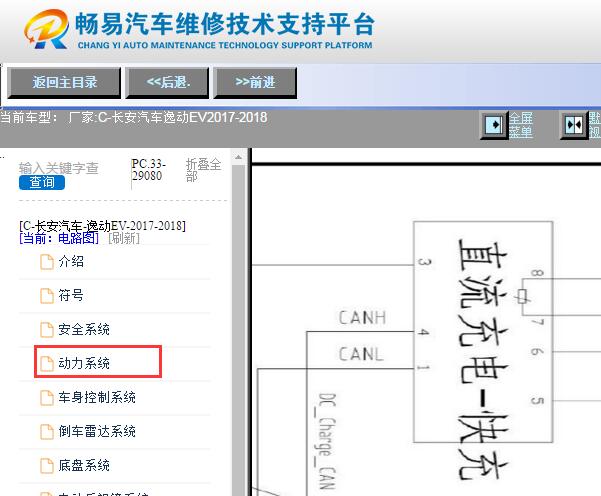Click the page icon beside 动力系统
Screen dimensions: 601x496
[x=47, y=363]
